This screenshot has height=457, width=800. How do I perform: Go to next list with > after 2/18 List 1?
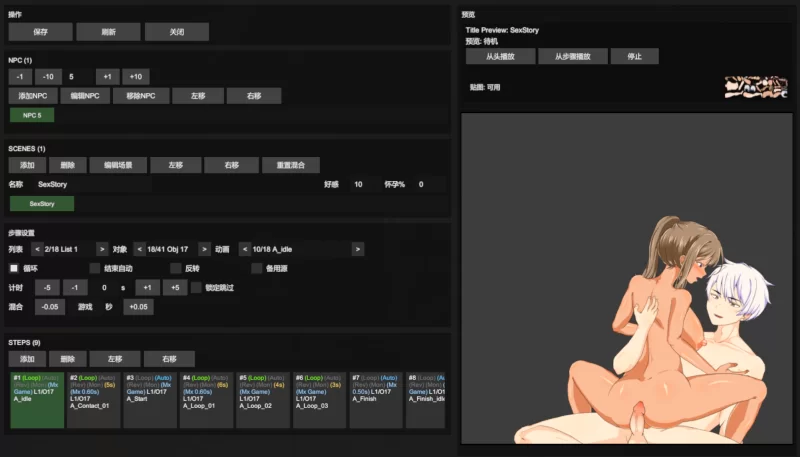[102, 249]
